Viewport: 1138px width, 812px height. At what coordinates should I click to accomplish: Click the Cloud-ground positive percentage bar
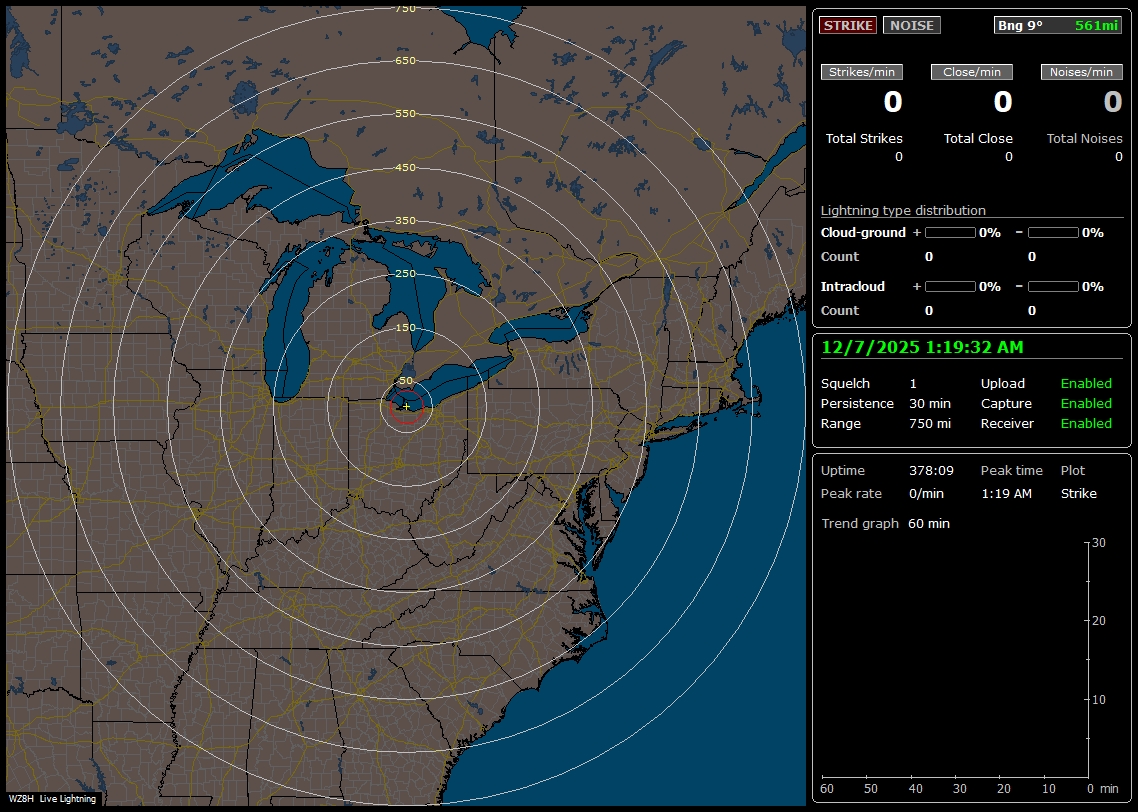coord(950,232)
